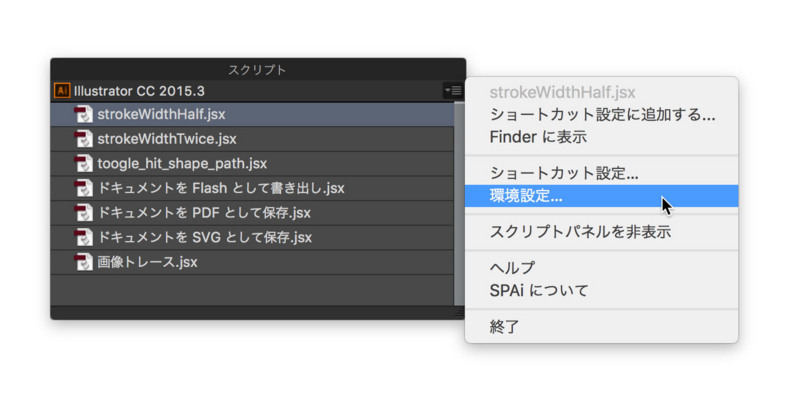Select ドキュメントを Flash として書き出し.jsx script
This screenshot has width=800, height=393.
pos(252,188)
